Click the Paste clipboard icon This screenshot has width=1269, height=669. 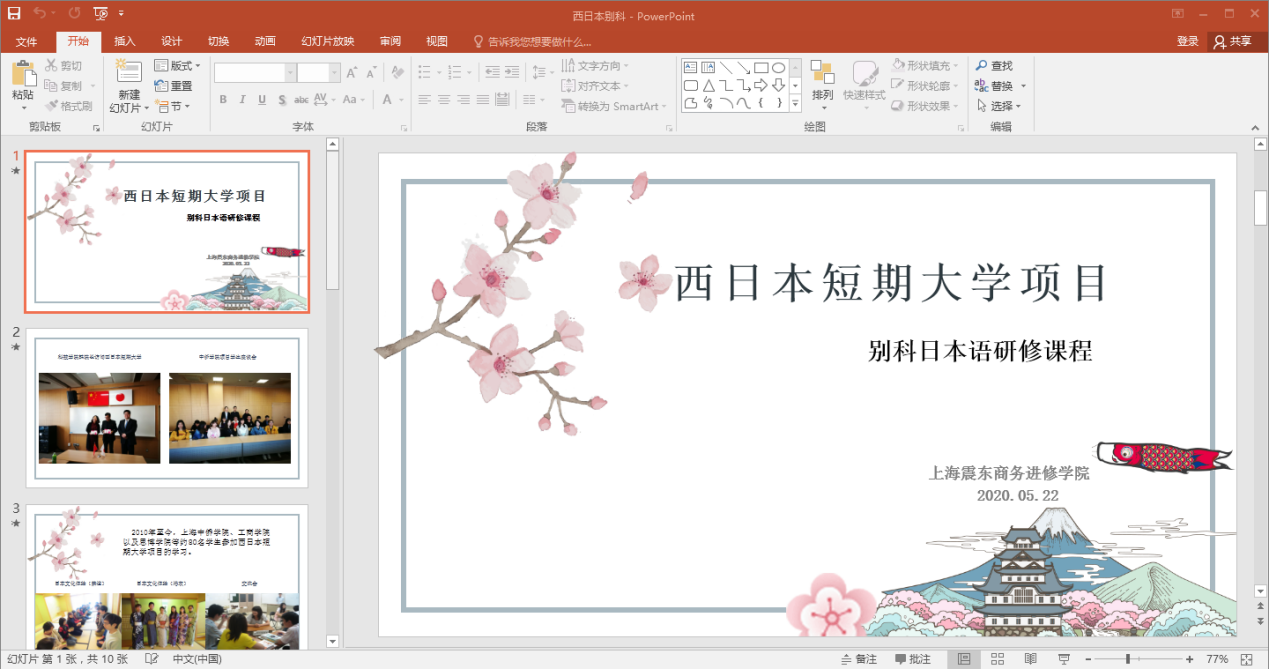pyautogui.click(x=23, y=75)
